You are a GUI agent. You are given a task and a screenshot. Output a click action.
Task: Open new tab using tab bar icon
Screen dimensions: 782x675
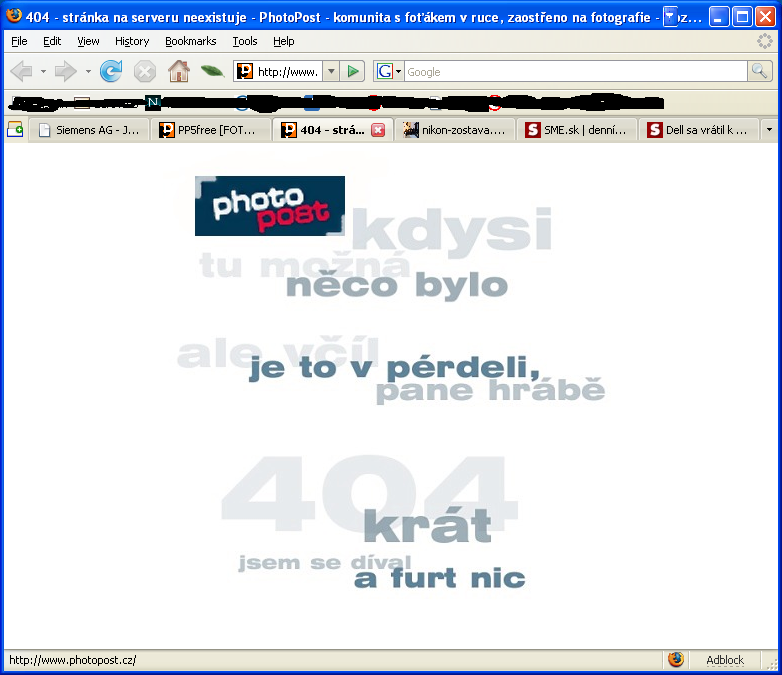tap(15, 130)
